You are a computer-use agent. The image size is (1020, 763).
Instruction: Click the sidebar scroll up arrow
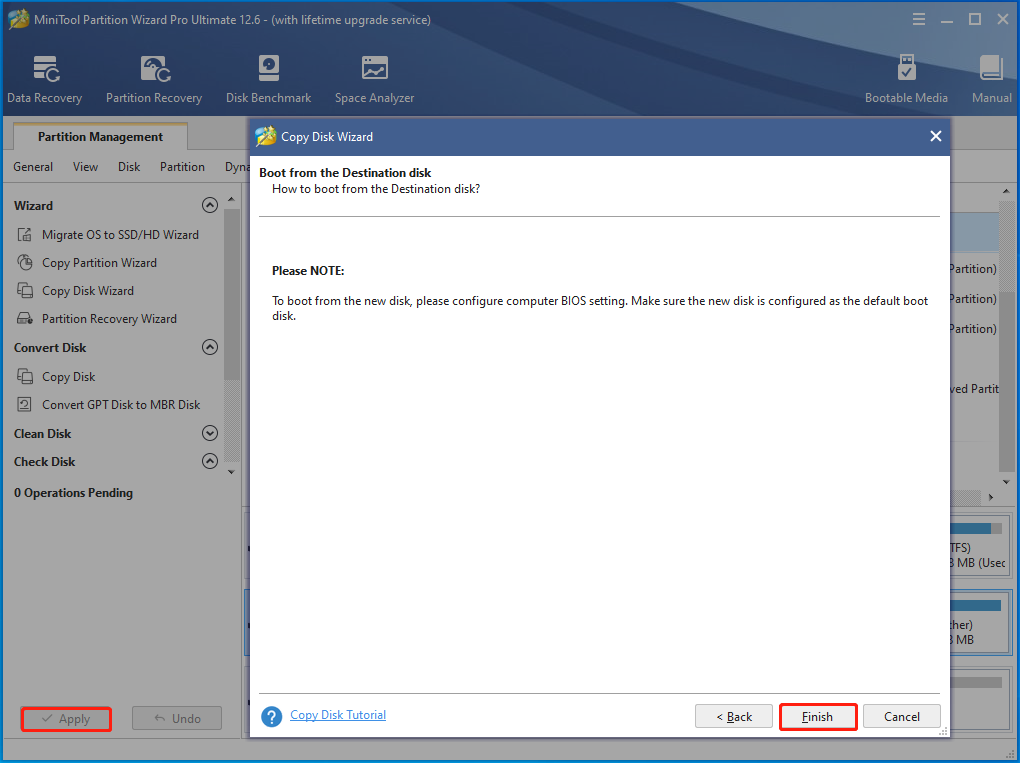click(232, 199)
